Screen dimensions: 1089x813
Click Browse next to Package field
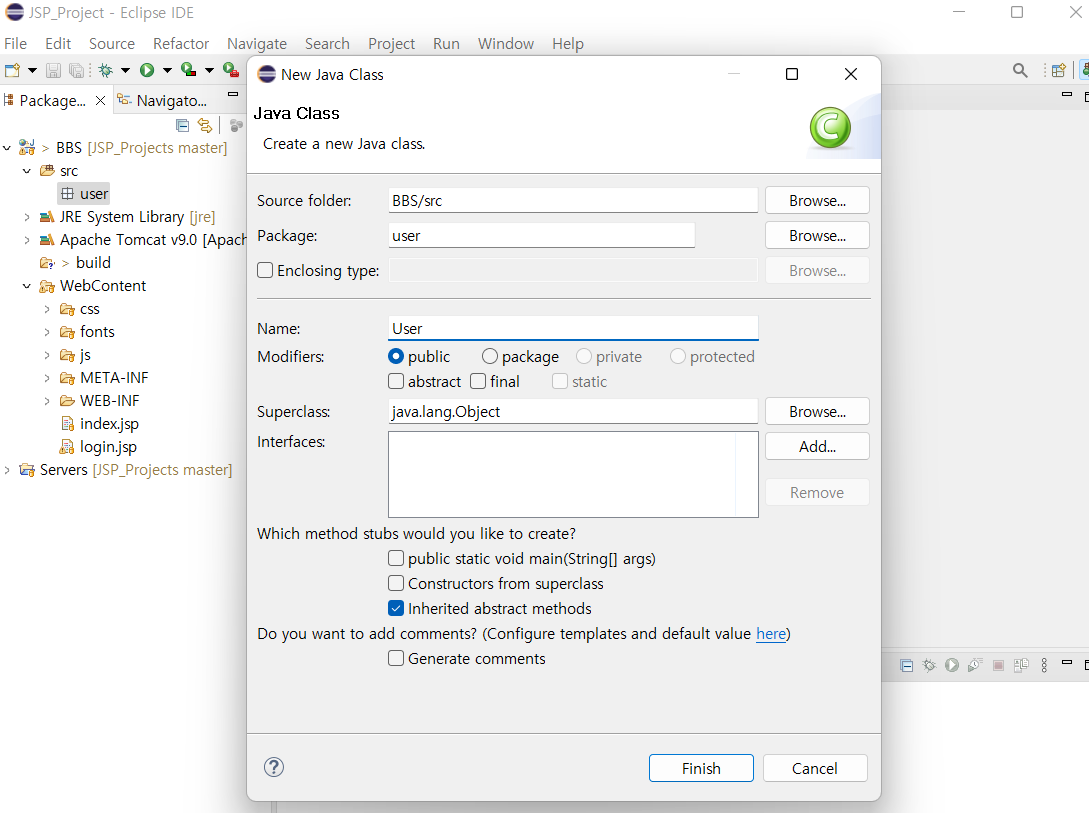click(817, 236)
